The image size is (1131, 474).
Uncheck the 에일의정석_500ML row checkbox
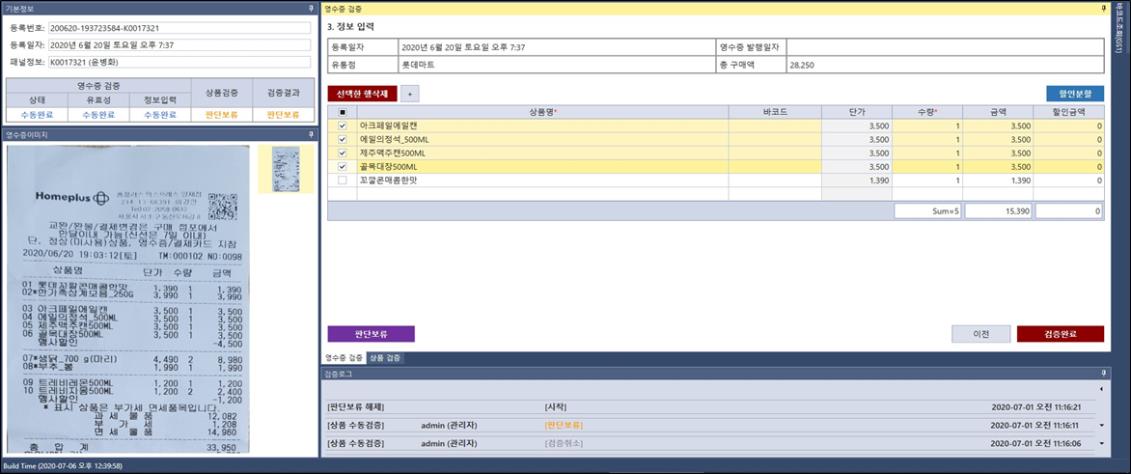[342, 139]
